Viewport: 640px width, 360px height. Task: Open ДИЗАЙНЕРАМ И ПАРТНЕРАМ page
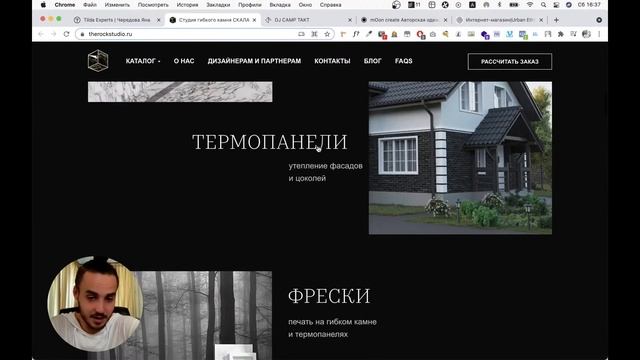click(x=254, y=61)
